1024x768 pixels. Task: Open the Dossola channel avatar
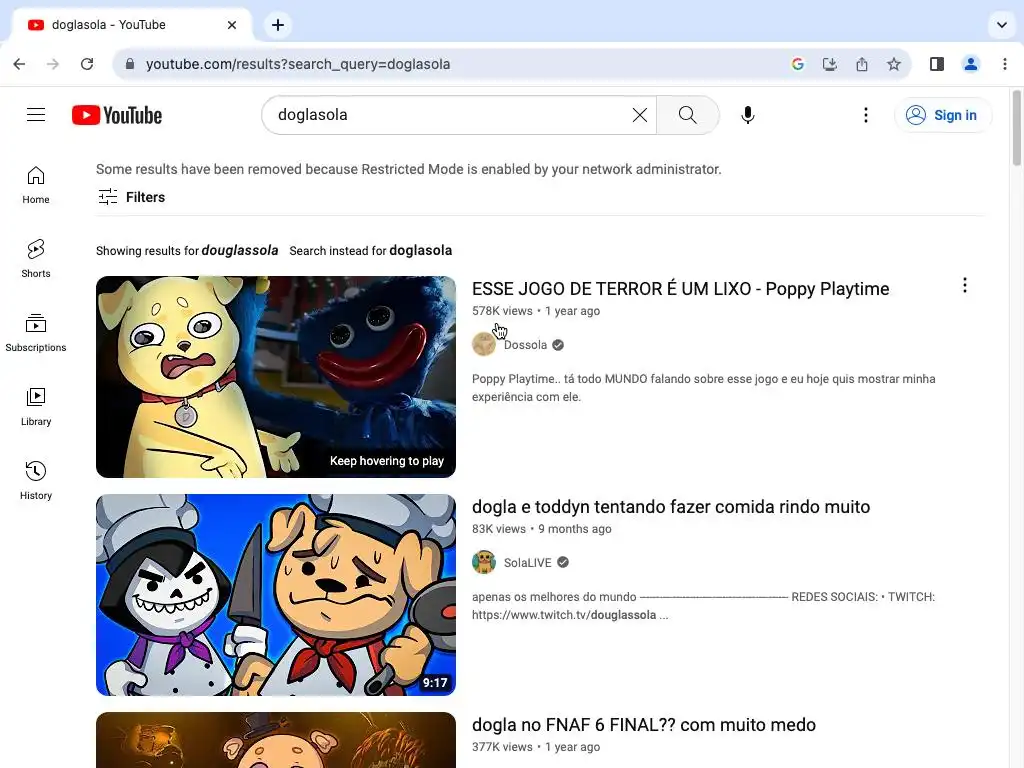tap(484, 344)
